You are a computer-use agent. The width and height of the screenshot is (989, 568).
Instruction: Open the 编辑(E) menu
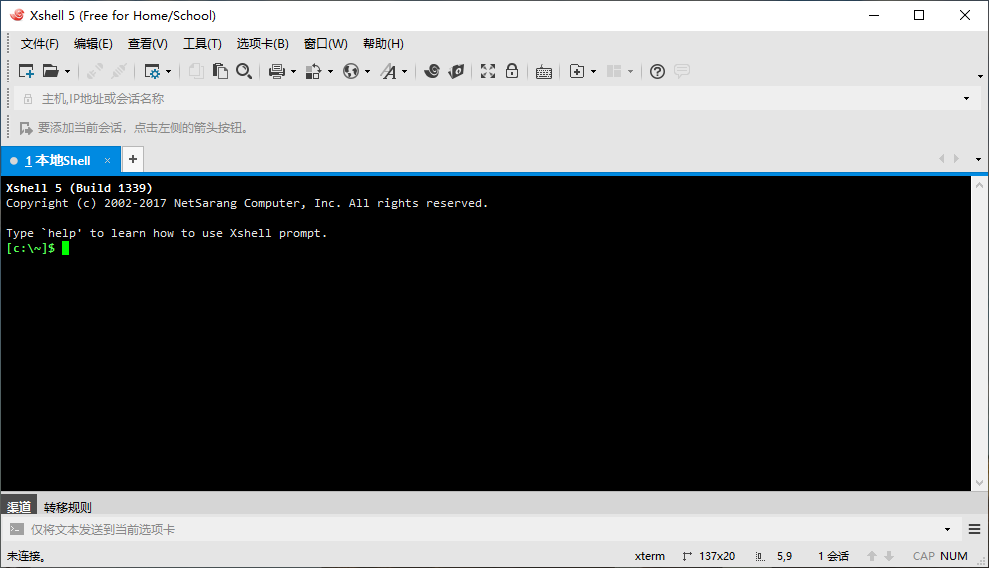pos(93,43)
